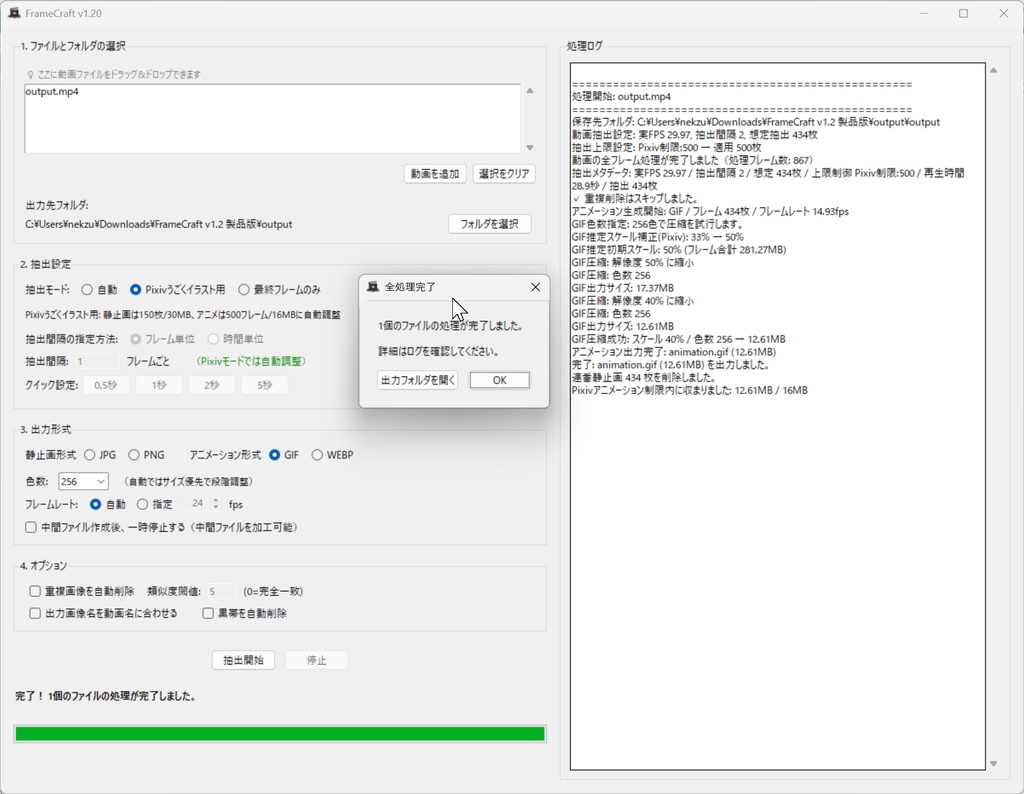Decrease fps value with spinner down arrow
Viewport: 1024px width, 794px height.
click(216, 507)
